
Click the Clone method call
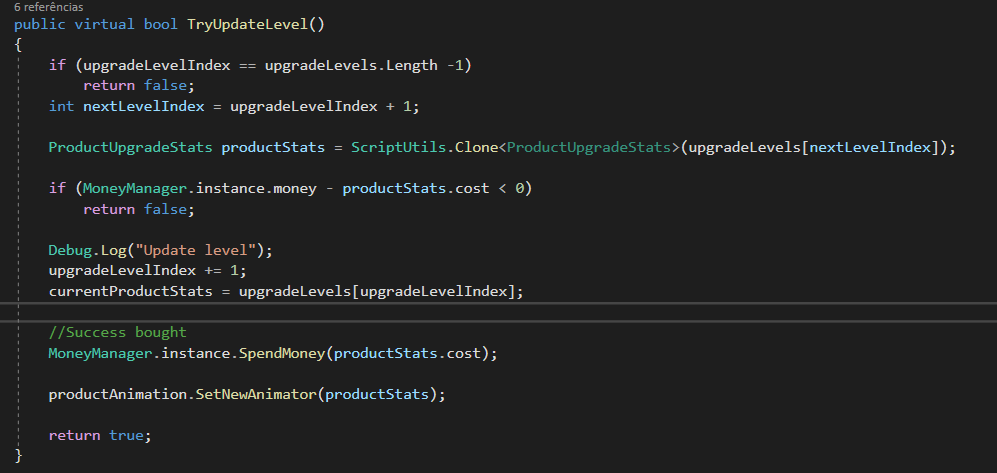tap(476, 147)
